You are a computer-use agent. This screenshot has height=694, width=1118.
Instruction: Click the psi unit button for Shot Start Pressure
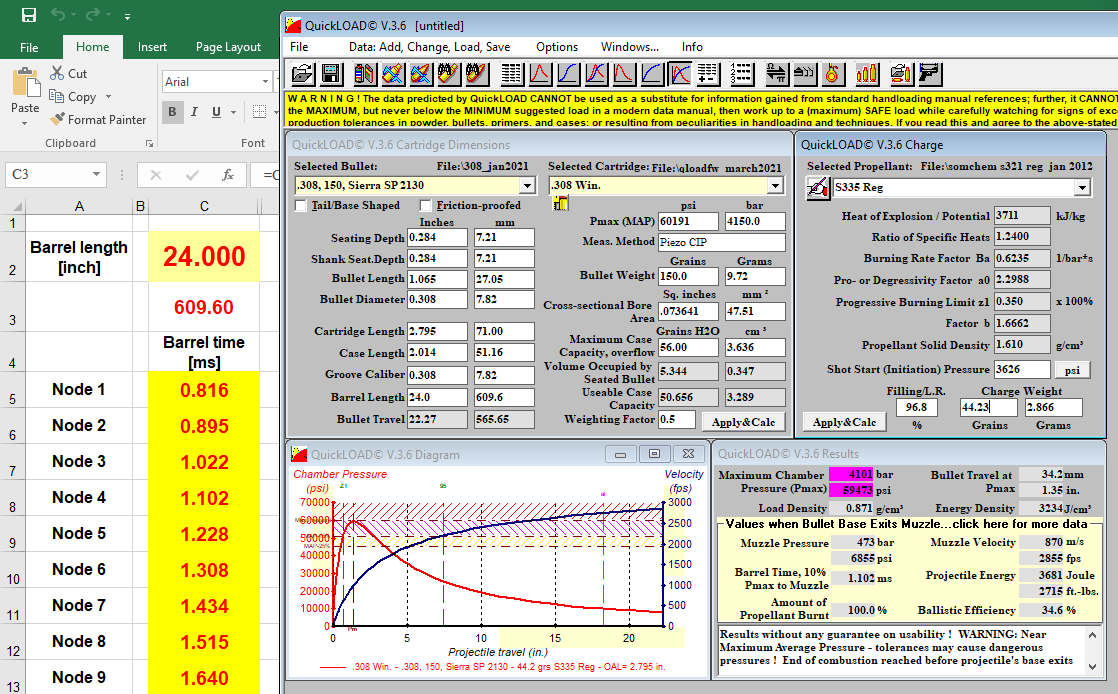[1072, 369]
